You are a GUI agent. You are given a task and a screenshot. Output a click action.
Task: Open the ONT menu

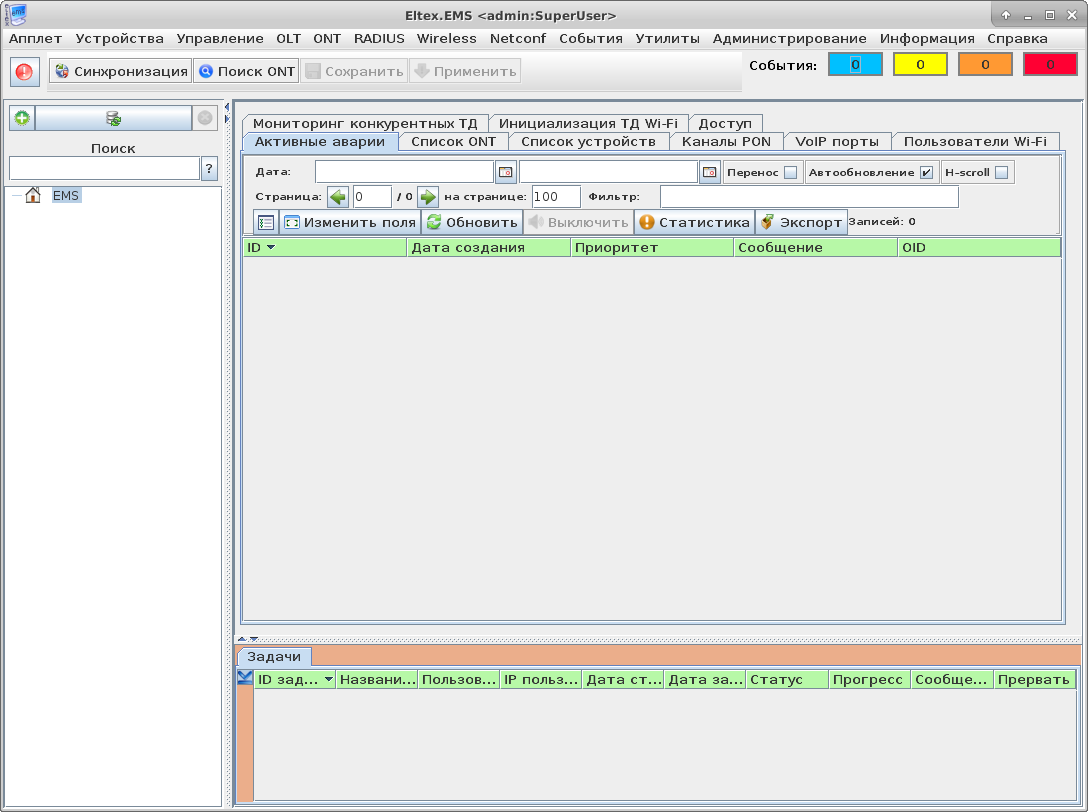click(x=327, y=39)
